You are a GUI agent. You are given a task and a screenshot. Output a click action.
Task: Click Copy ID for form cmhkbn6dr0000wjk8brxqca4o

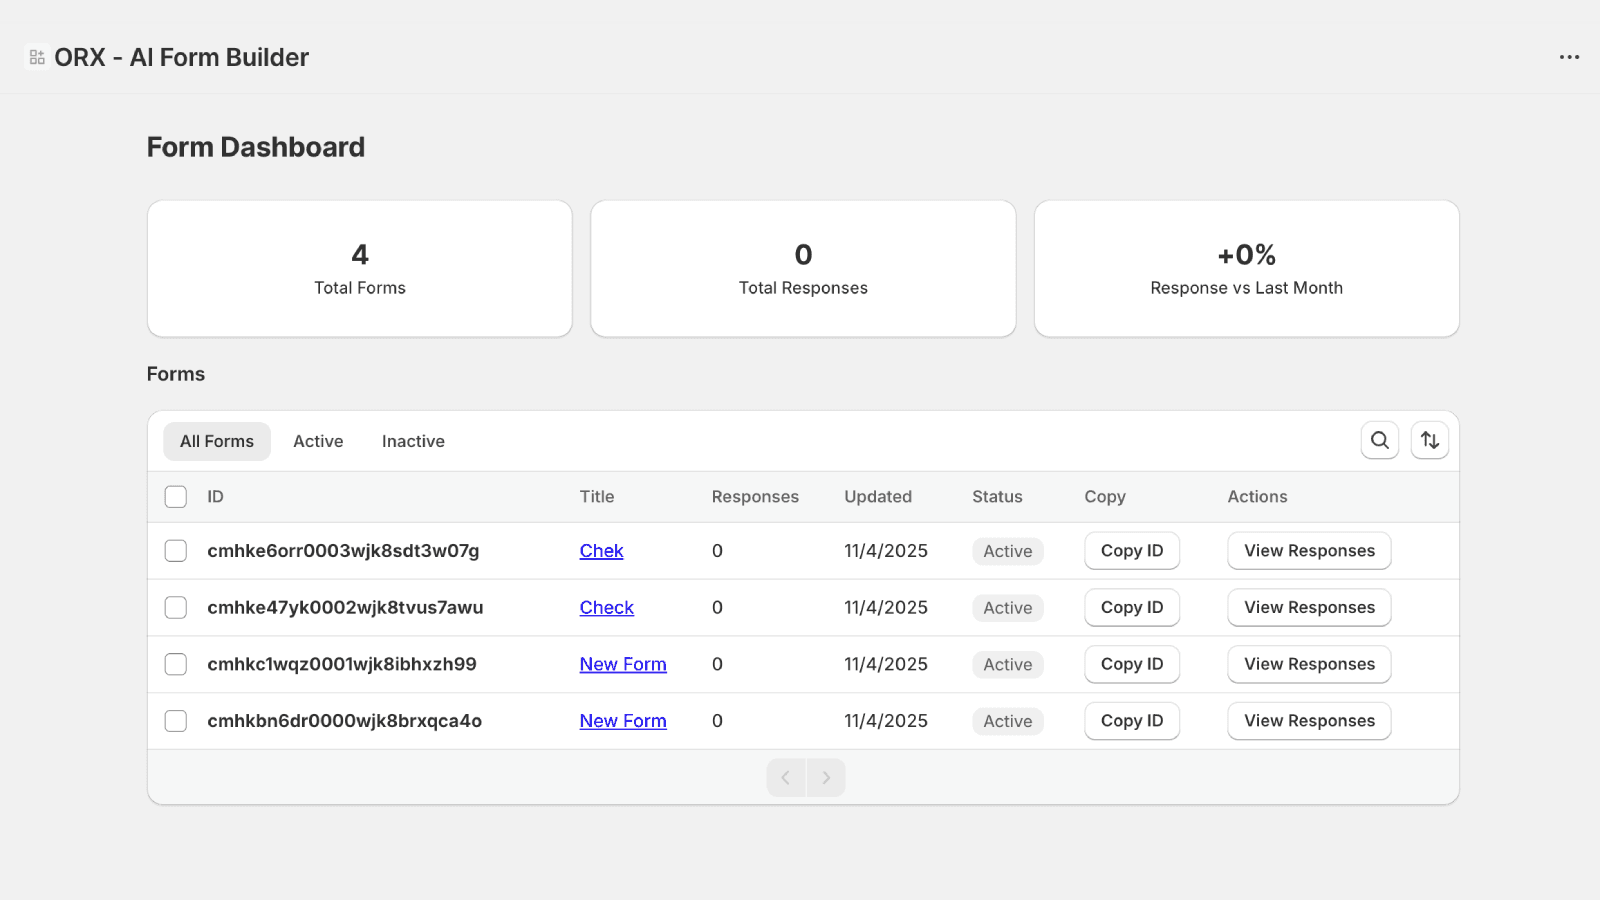pos(1131,720)
